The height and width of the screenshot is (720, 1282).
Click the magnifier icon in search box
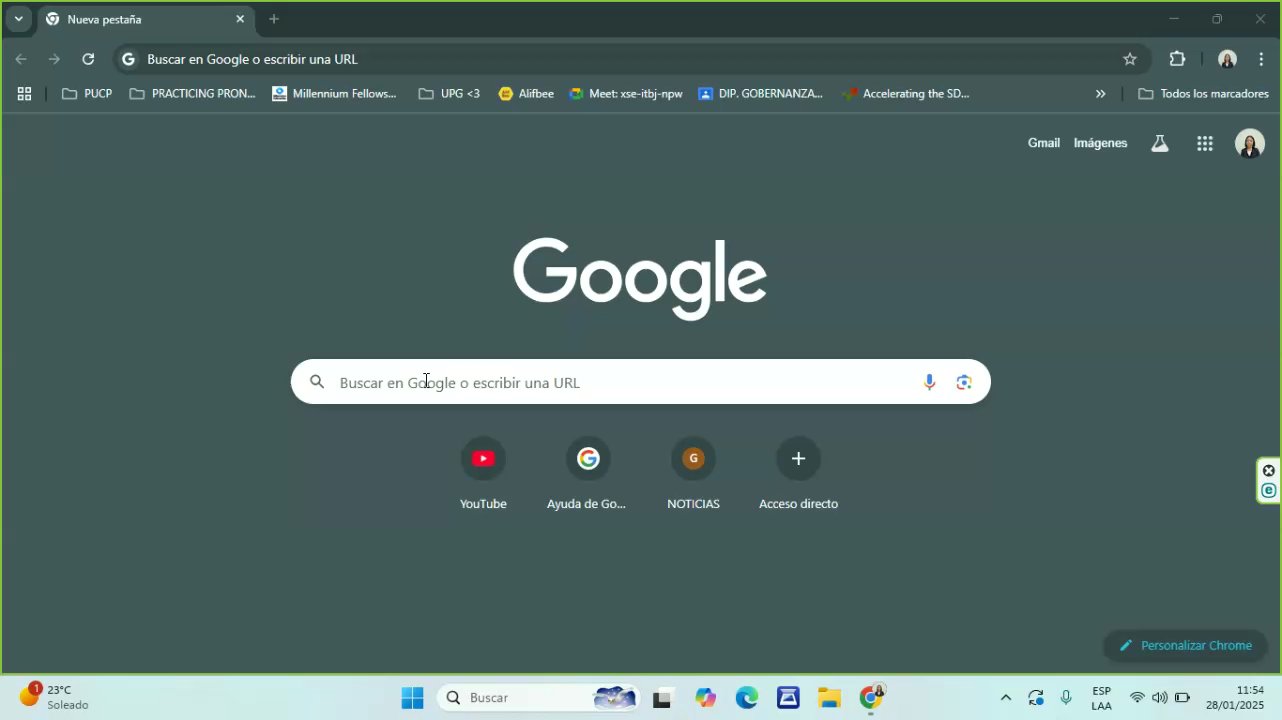click(x=317, y=382)
